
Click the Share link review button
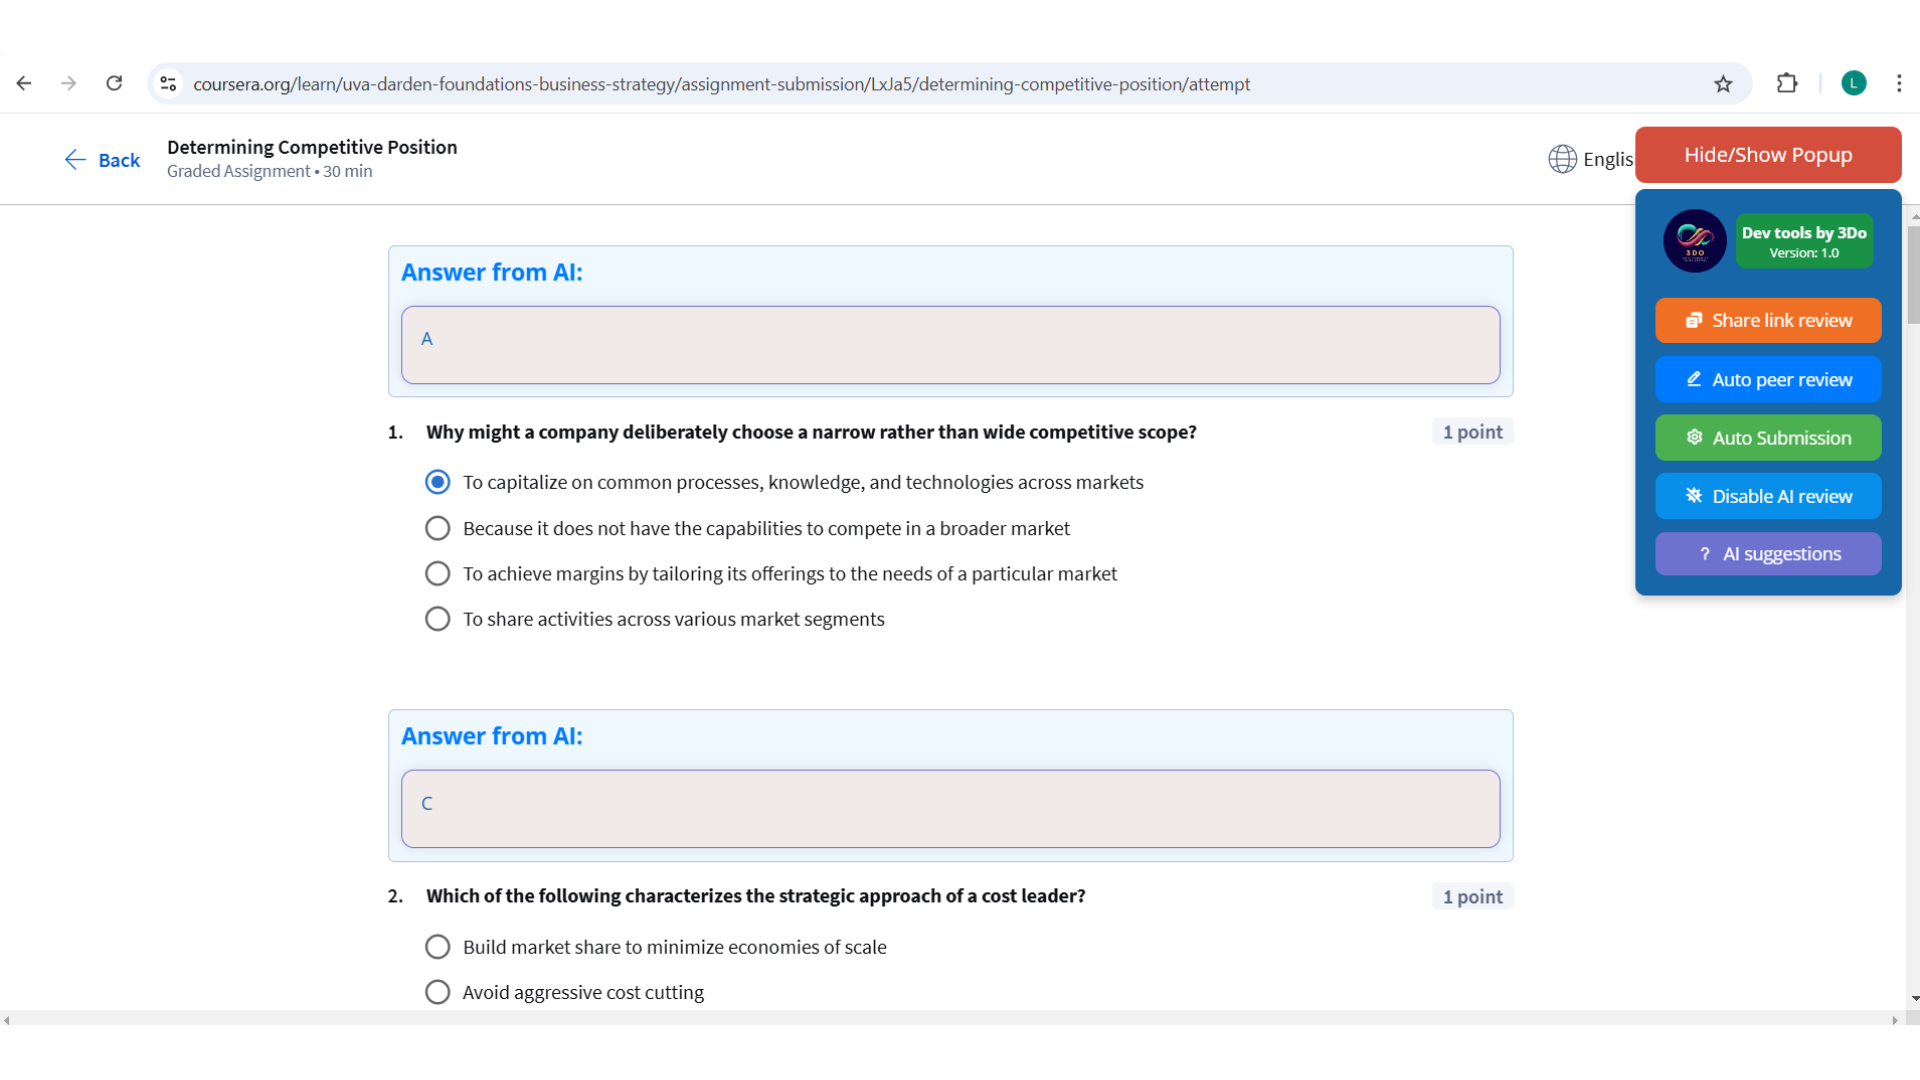click(x=1767, y=321)
